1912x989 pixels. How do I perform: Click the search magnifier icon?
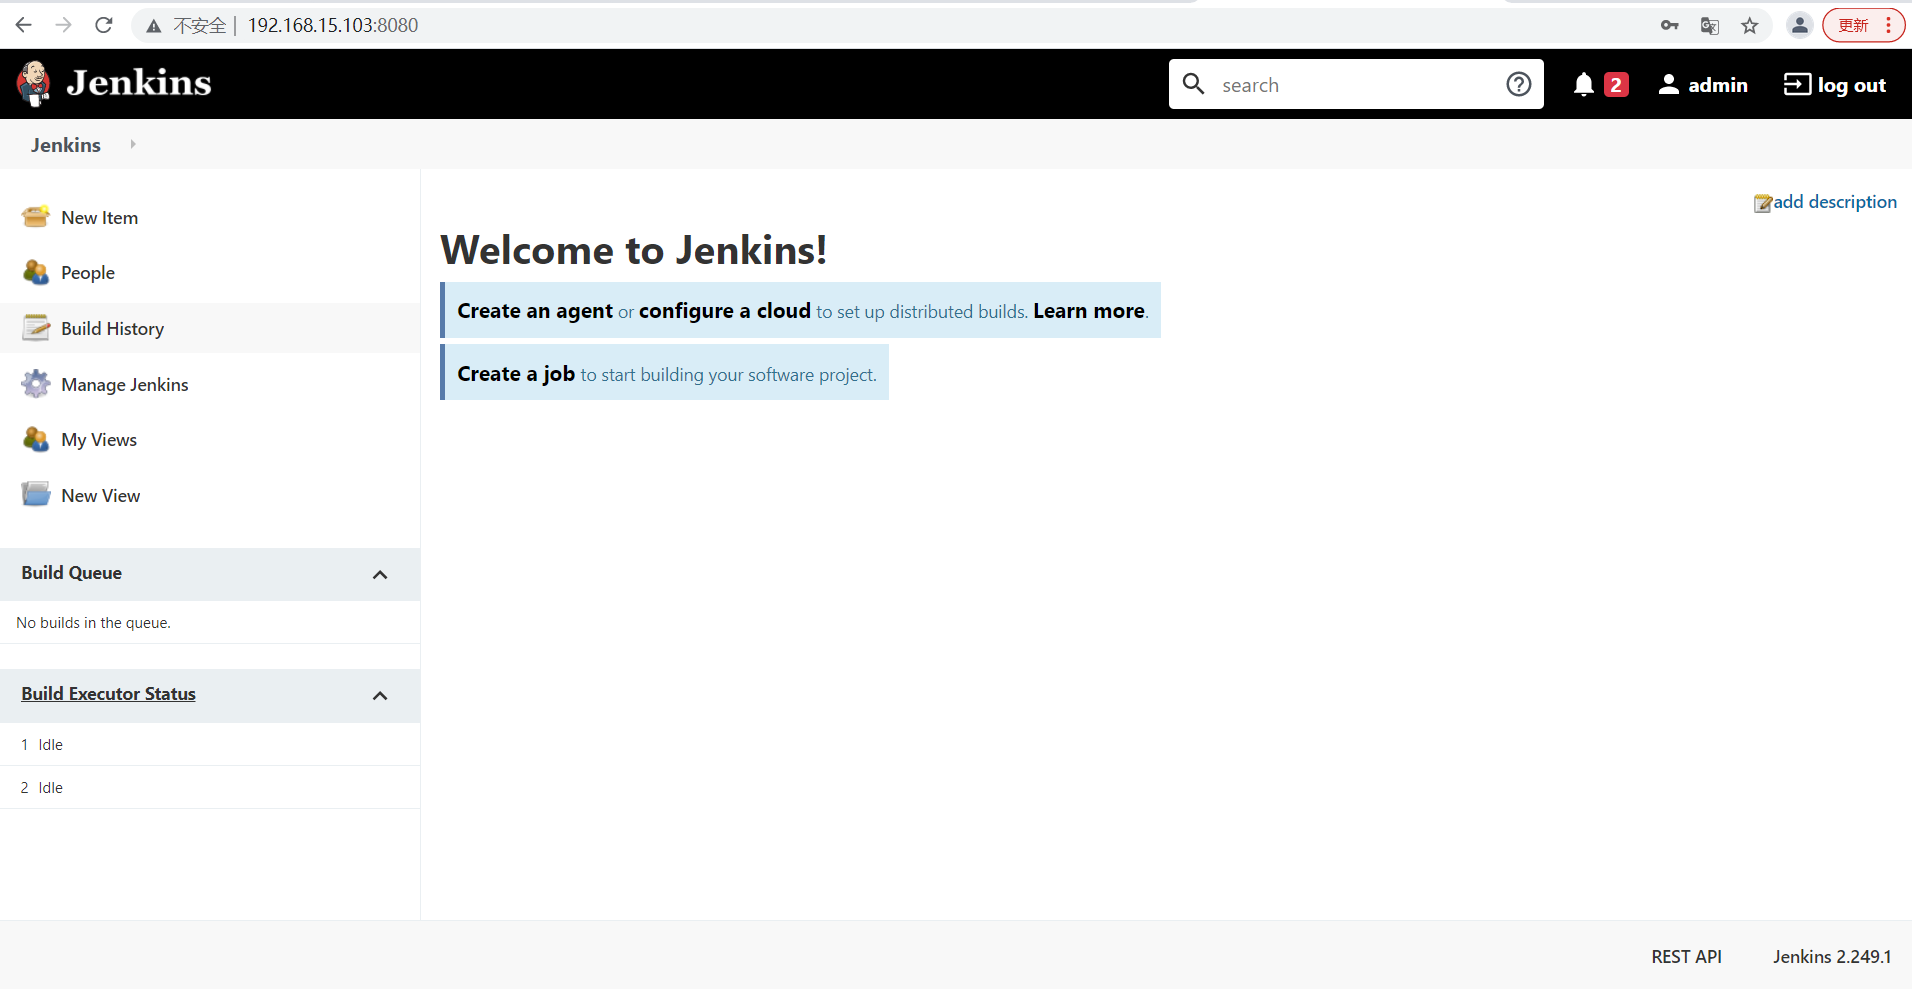(x=1194, y=84)
